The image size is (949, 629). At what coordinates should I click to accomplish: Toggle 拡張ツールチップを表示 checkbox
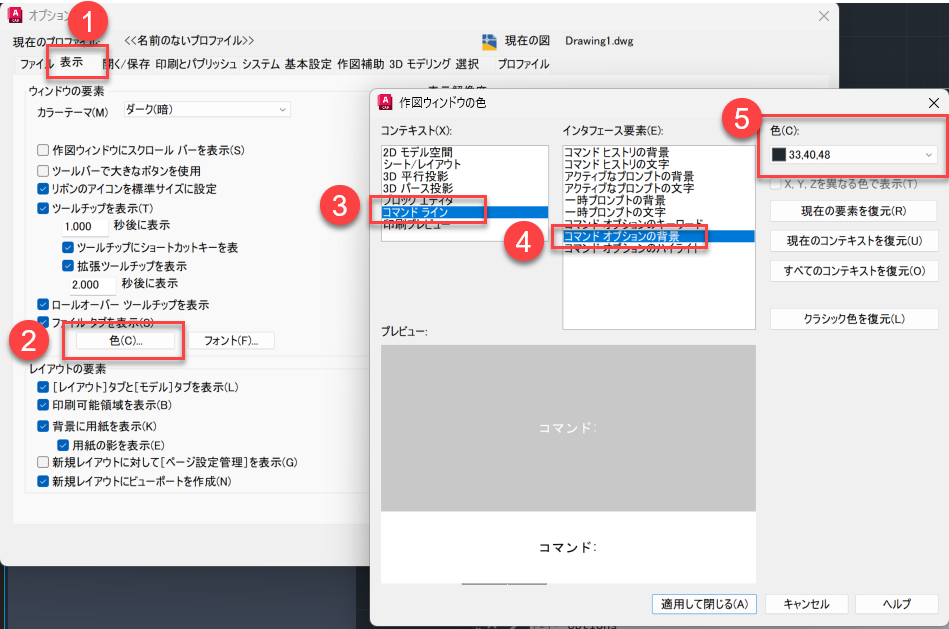click(68, 266)
